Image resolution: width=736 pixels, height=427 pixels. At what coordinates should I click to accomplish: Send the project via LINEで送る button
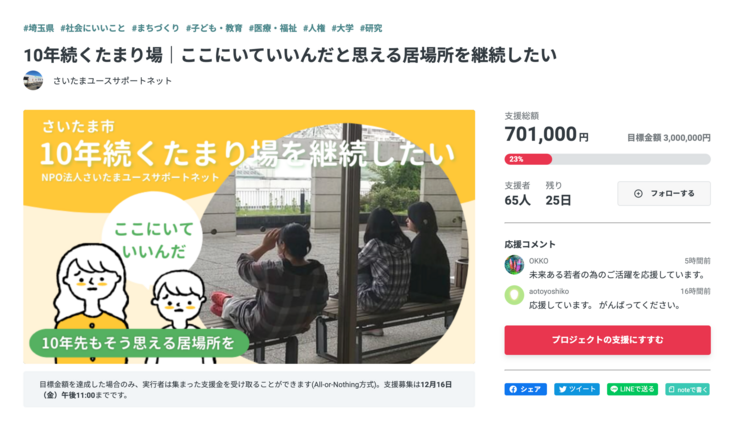632,389
